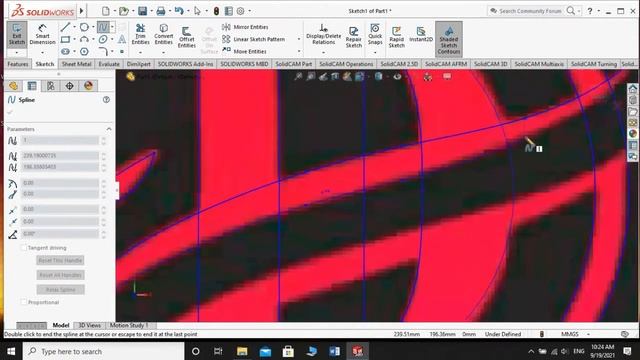The image size is (640, 360).
Task: Open dropdown under Smart Dimension
Action: coord(42,52)
